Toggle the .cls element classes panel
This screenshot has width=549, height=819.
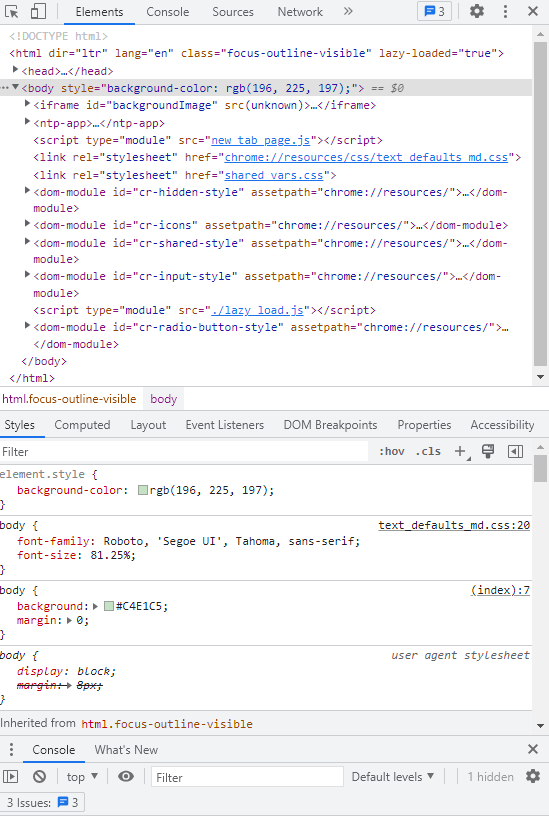coord(428,451)
